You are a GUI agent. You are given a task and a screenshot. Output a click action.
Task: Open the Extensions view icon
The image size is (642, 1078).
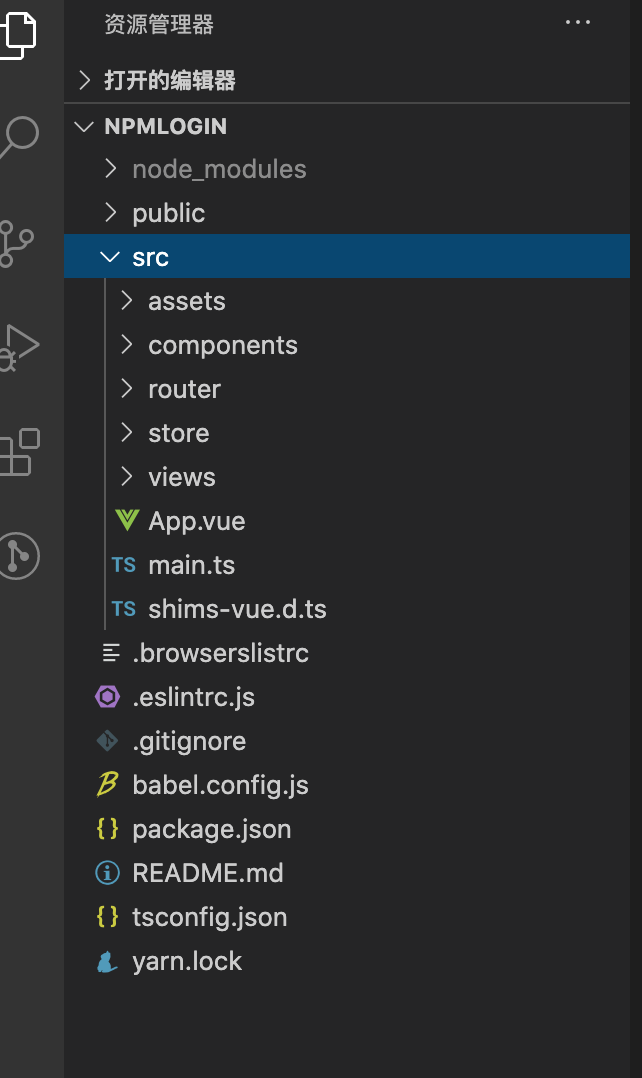[x=20, y=451]
